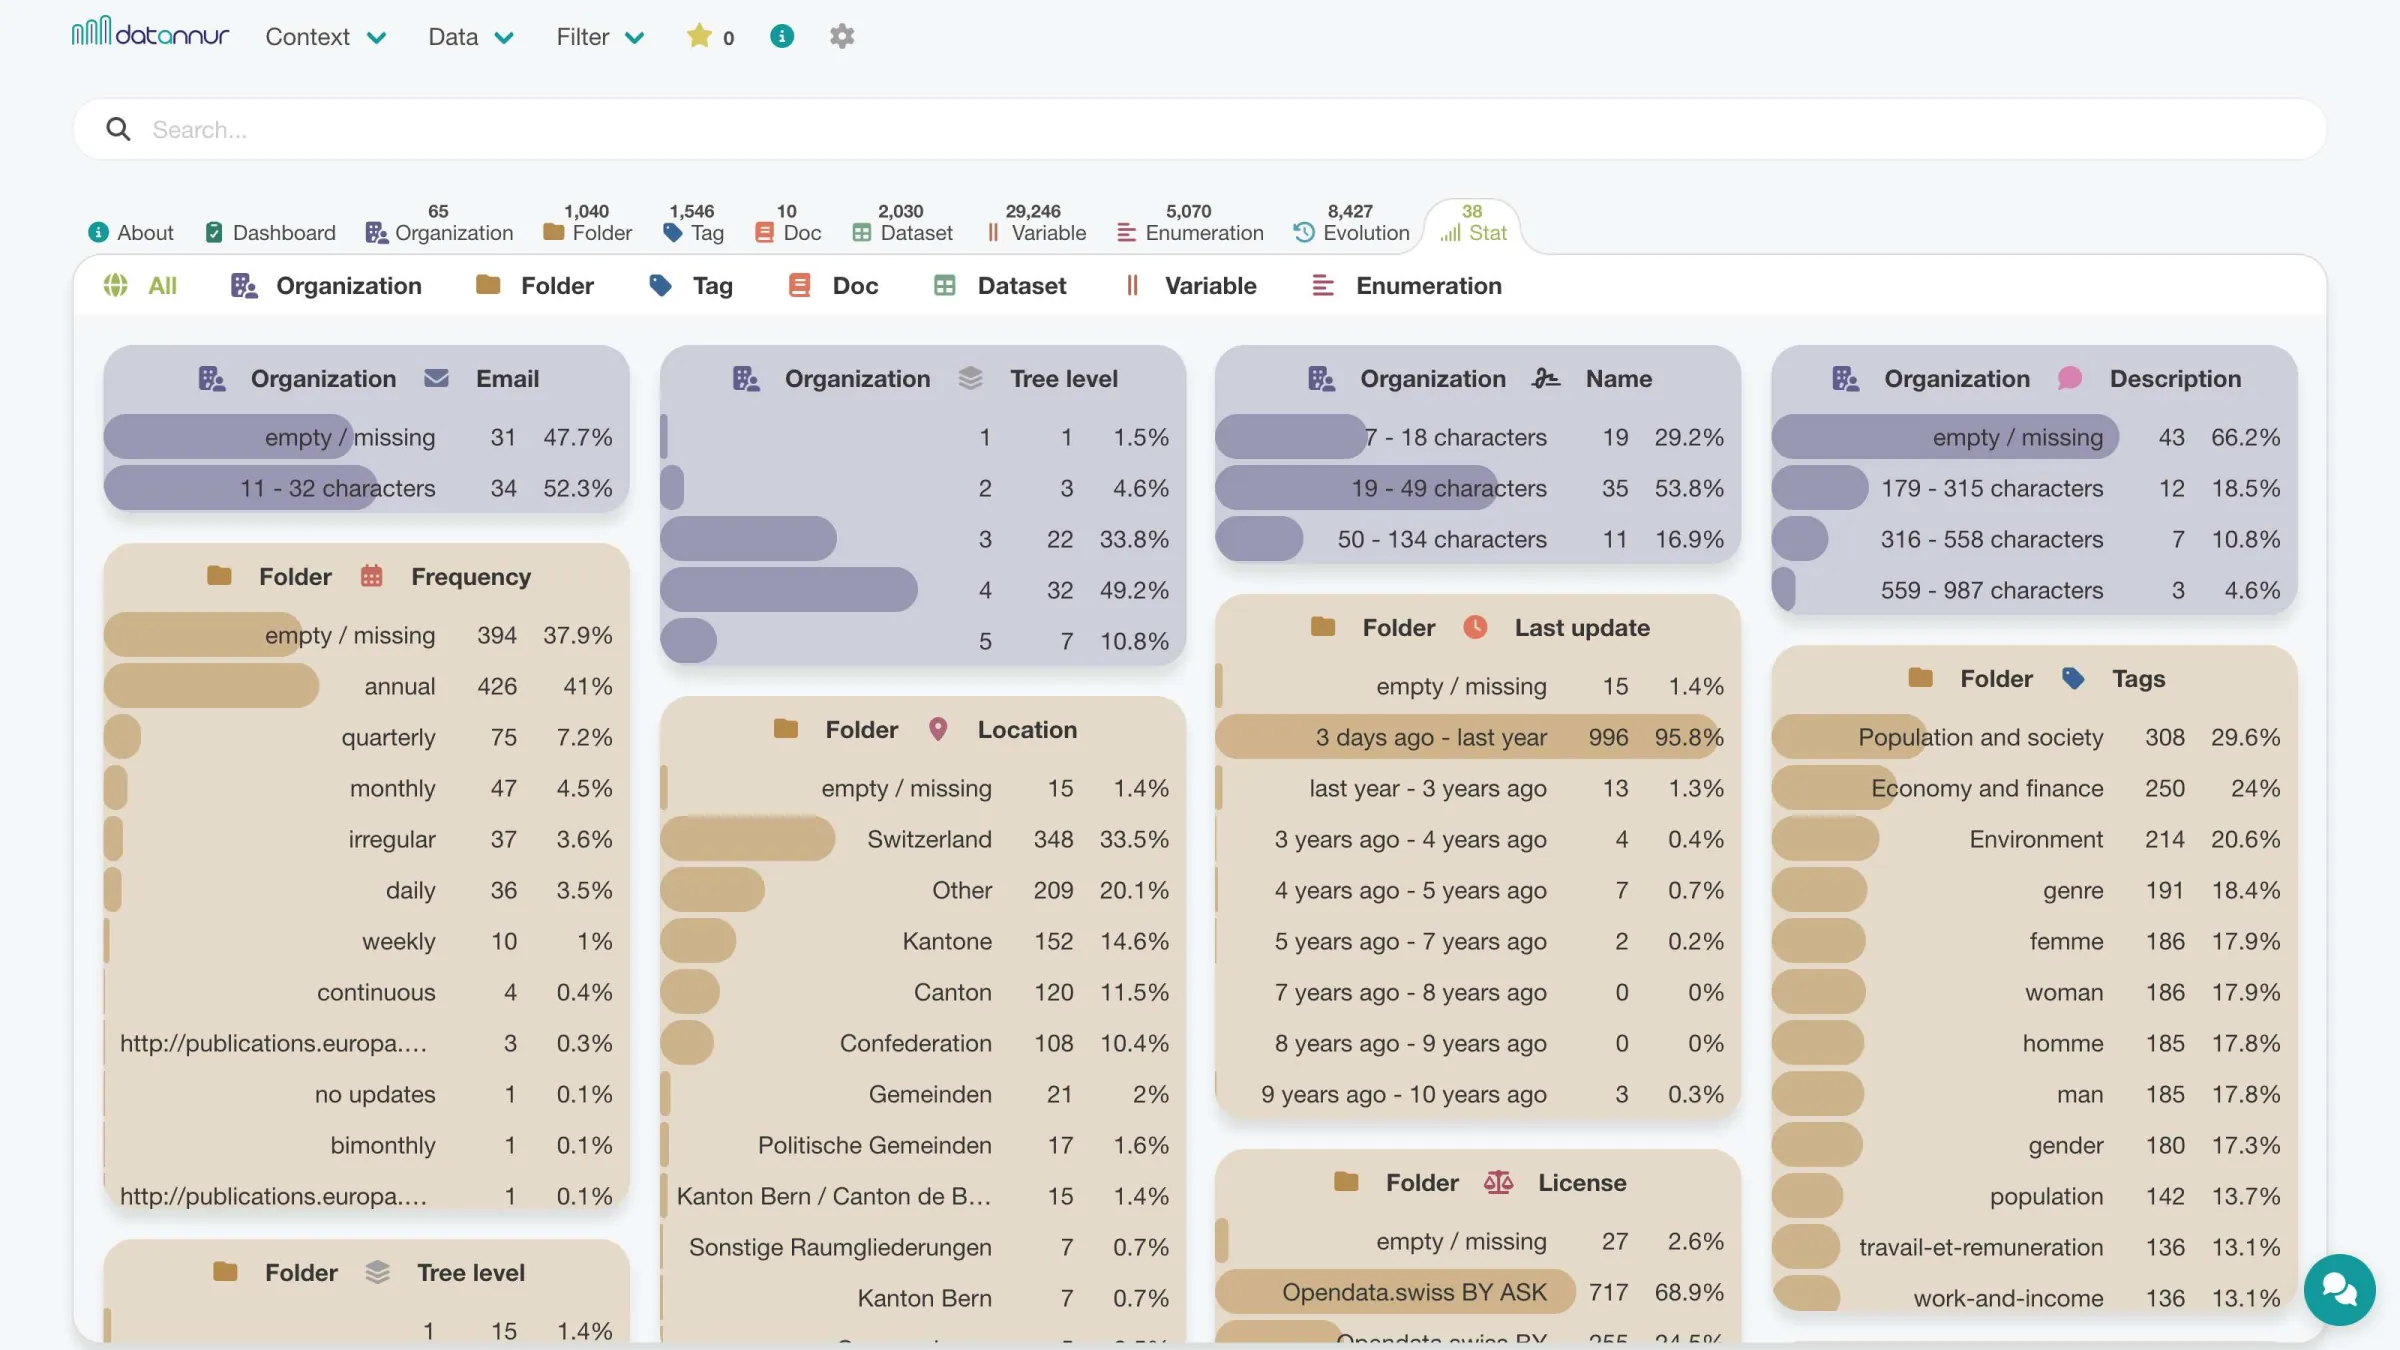Viewport: 2400px width, 1350px height.
Task: Click folder icon in Folder Frequency header
Action: pos(219,577)
